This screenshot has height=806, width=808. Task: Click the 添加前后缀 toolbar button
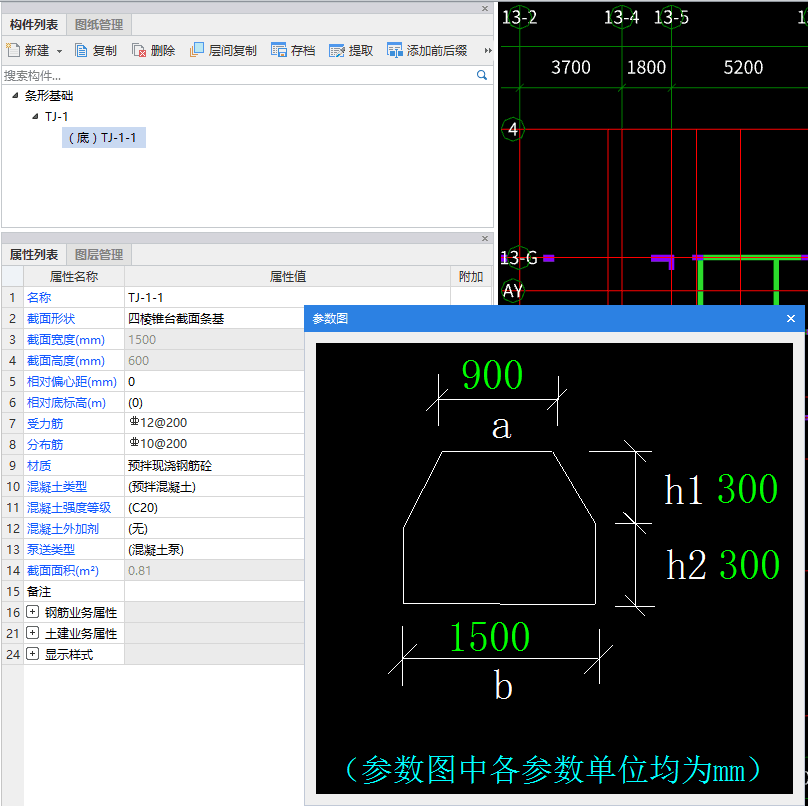click(427, 51)
